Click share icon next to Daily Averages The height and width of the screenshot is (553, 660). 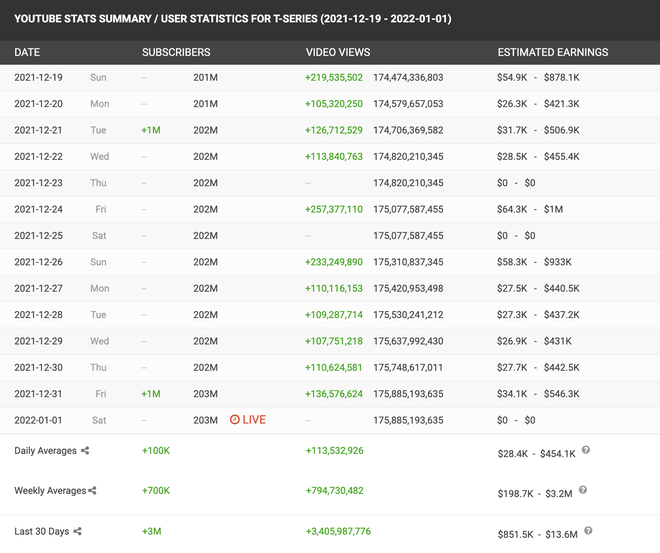(x=85, y=451)
